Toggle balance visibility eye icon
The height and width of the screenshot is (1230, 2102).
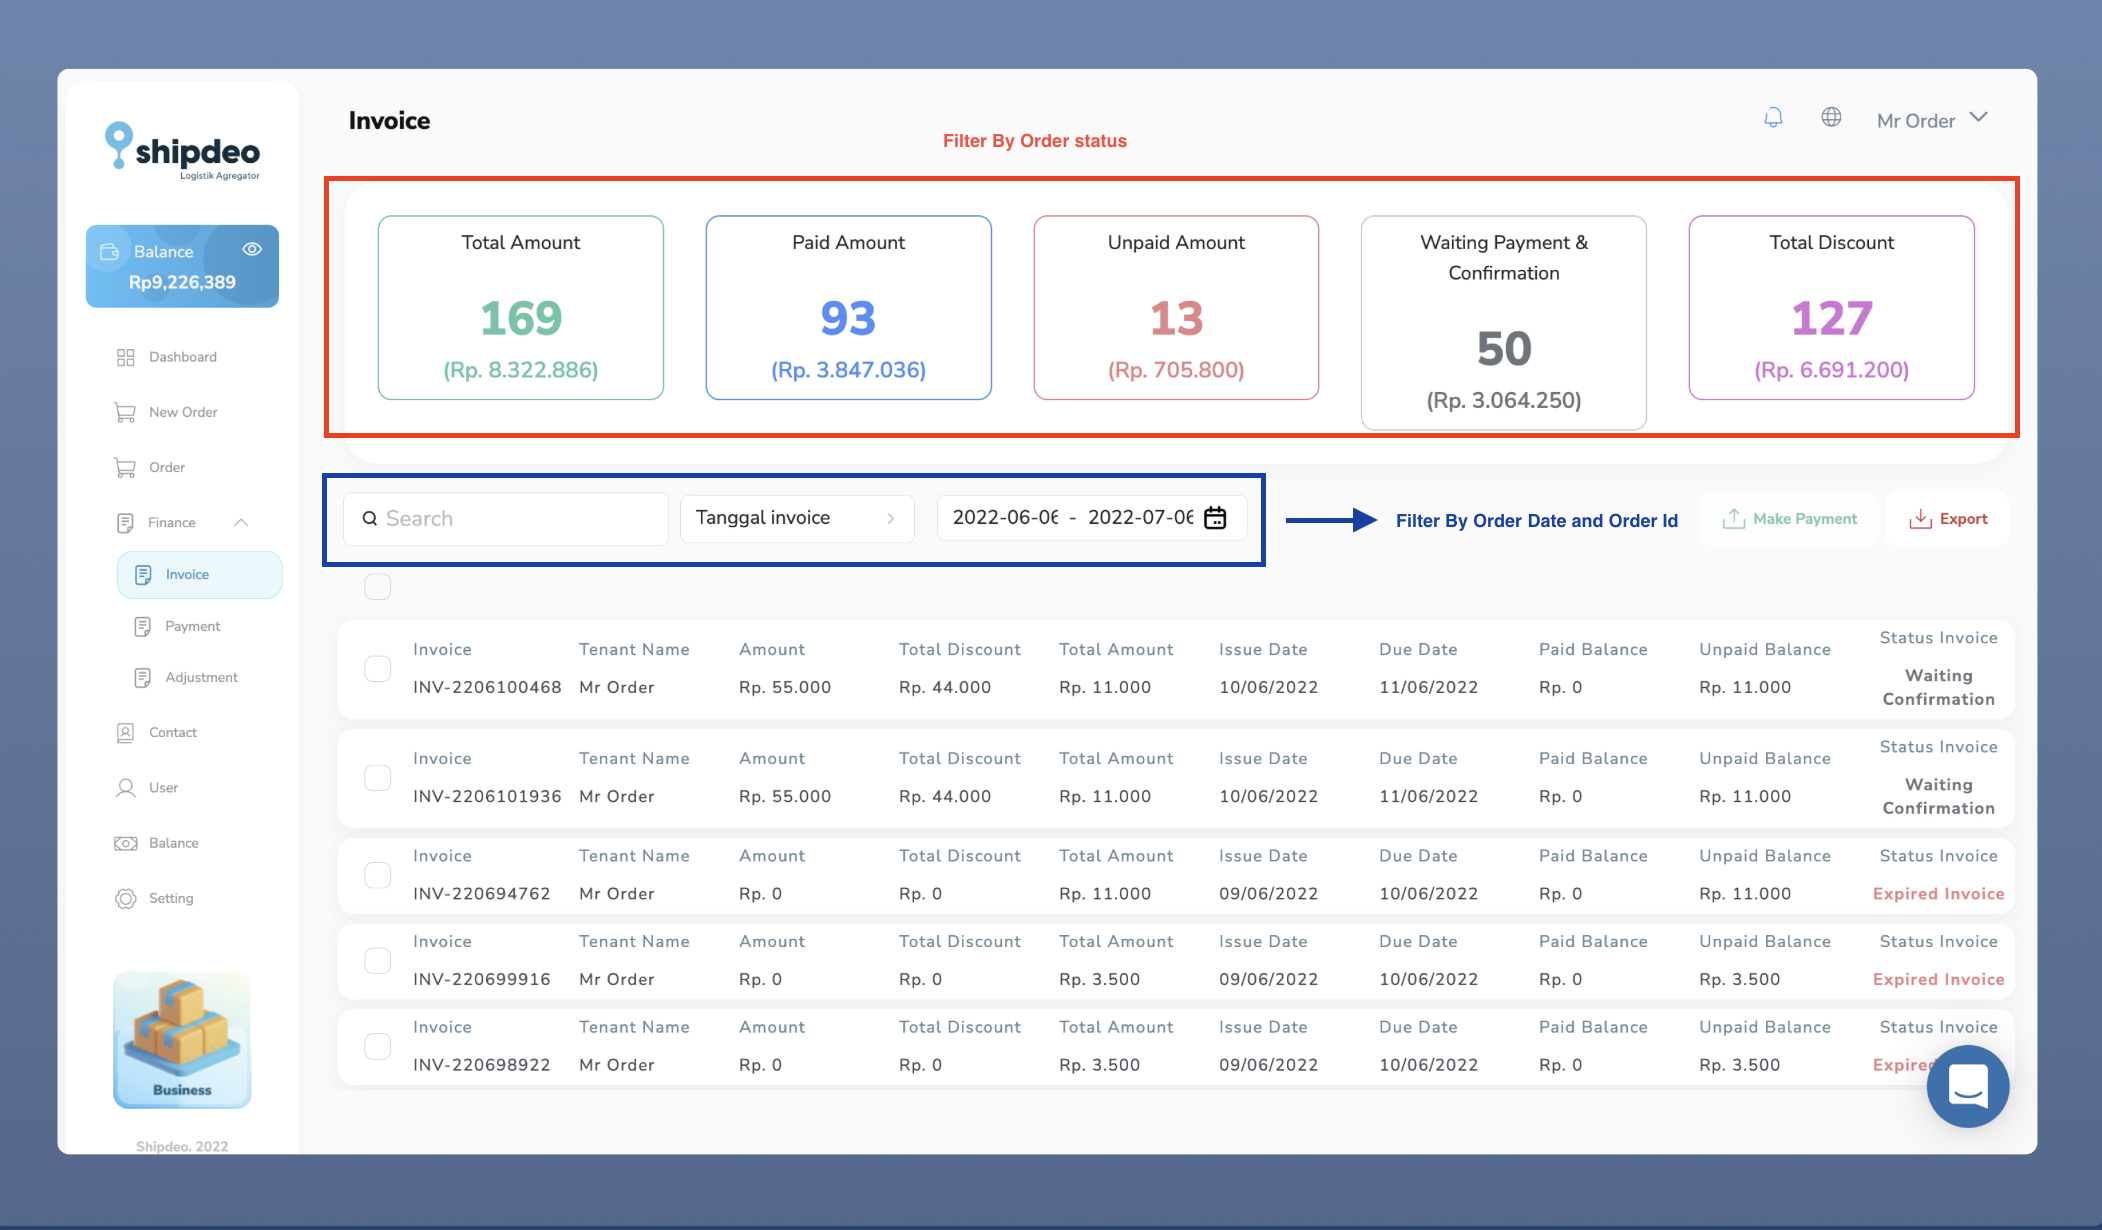click(x=252, y=249)
